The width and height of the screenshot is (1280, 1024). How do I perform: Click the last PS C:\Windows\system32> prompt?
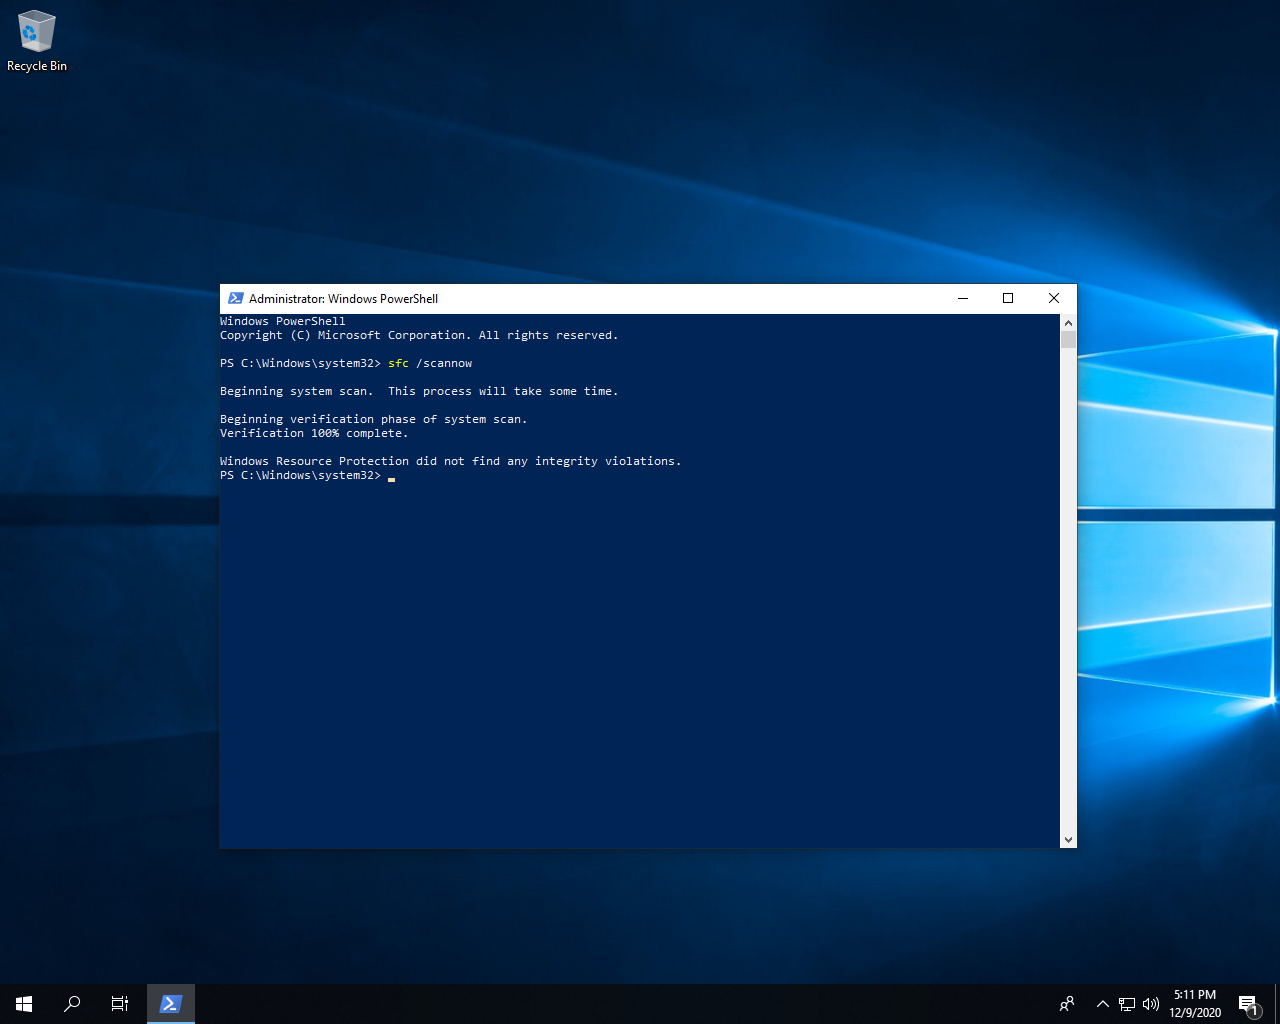tap(300, 475)
